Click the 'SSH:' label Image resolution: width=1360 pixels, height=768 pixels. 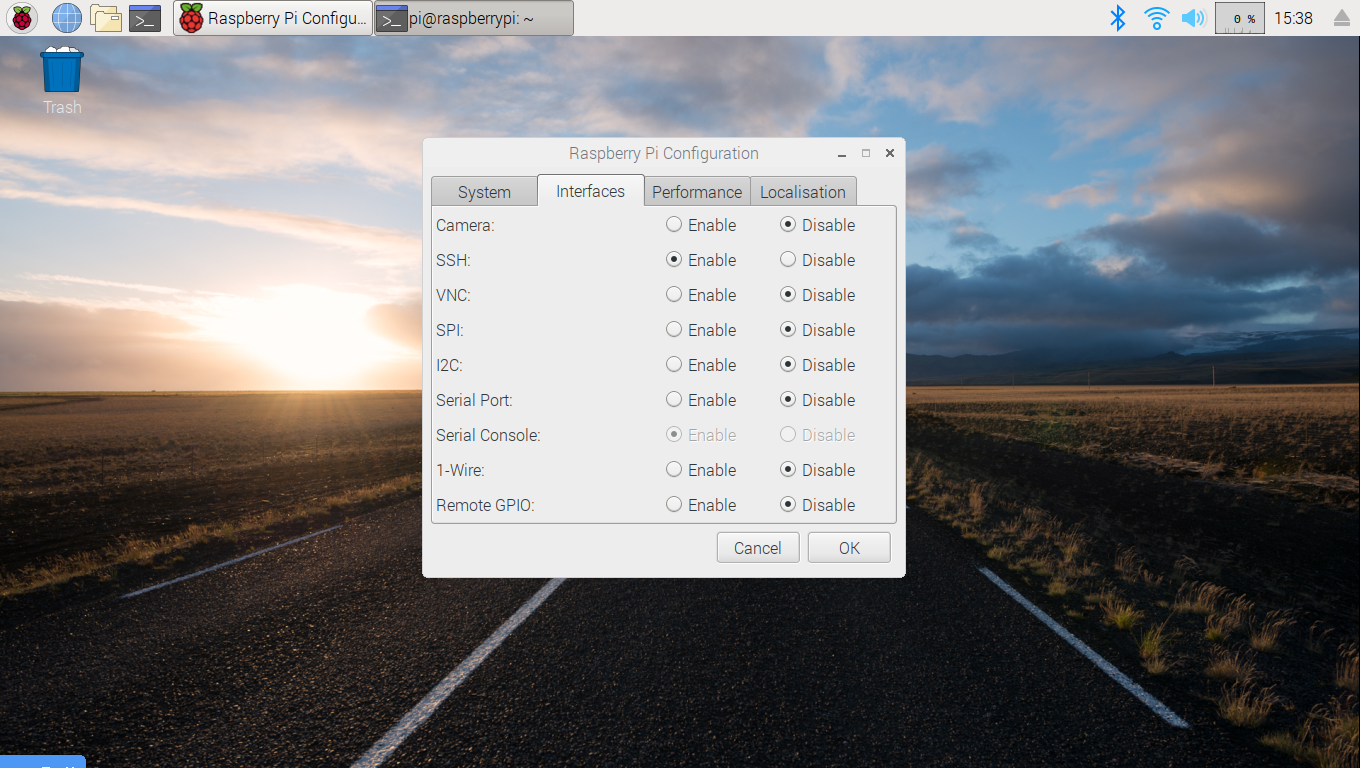click(453, 260)
